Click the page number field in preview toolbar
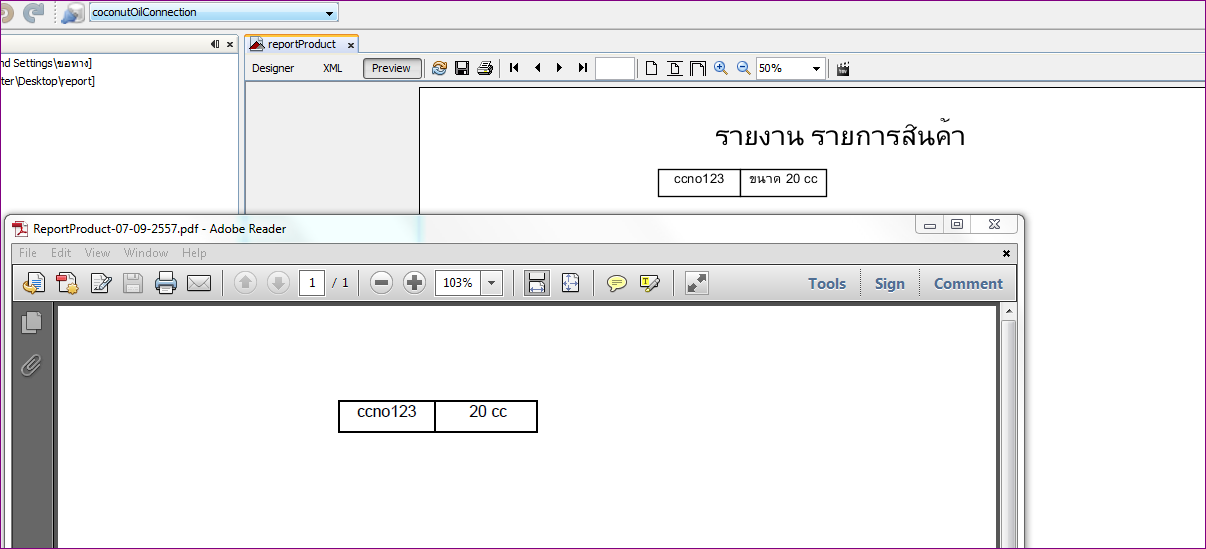Screen dimensions: 1206x549 point(615,68)
